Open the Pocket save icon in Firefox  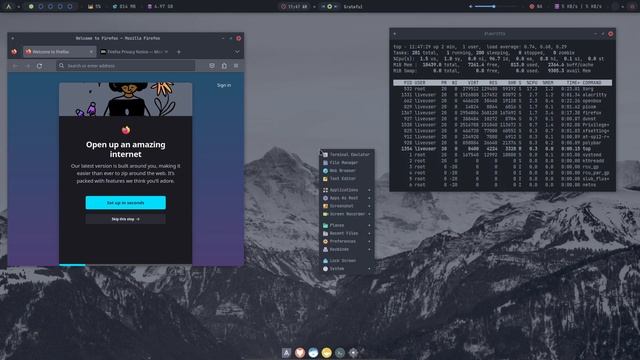212,66
